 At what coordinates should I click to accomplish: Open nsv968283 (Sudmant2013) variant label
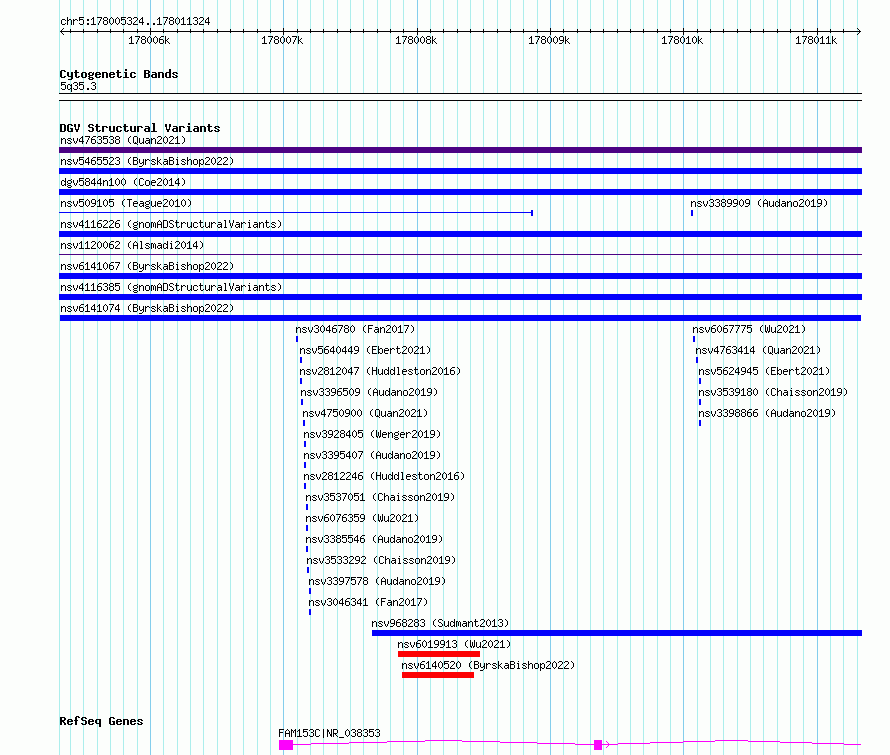coord(440,623)
